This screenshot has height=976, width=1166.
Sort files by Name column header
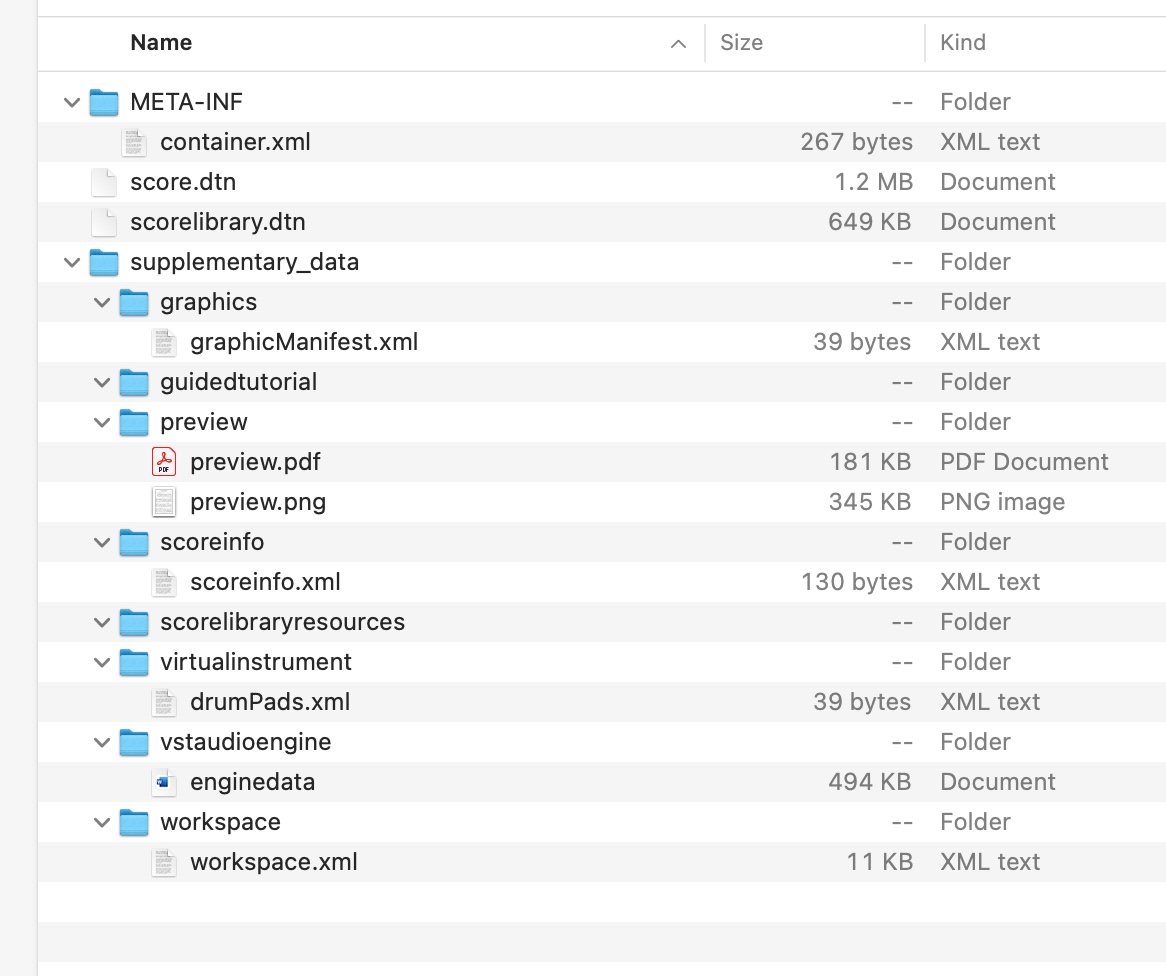tap(161, 43)
